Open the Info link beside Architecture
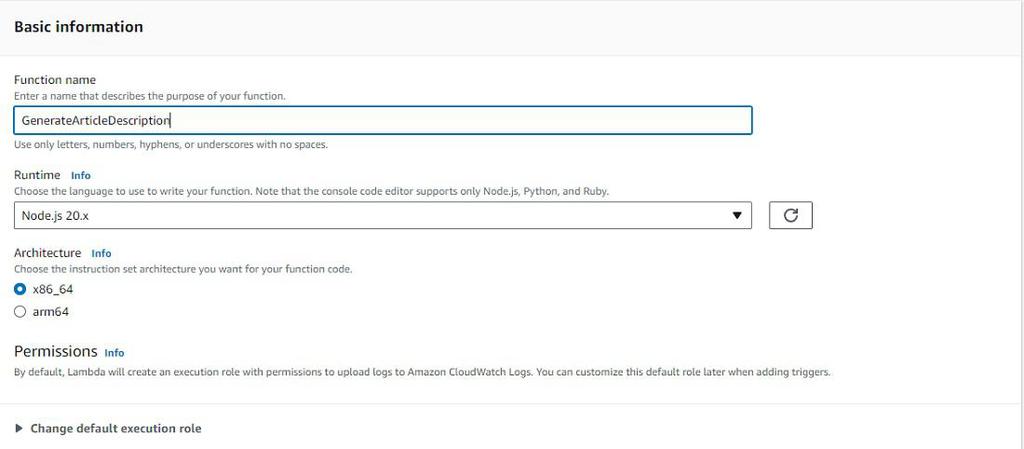Viewport: 1024px width, 449px height. (x=101, y=253)
